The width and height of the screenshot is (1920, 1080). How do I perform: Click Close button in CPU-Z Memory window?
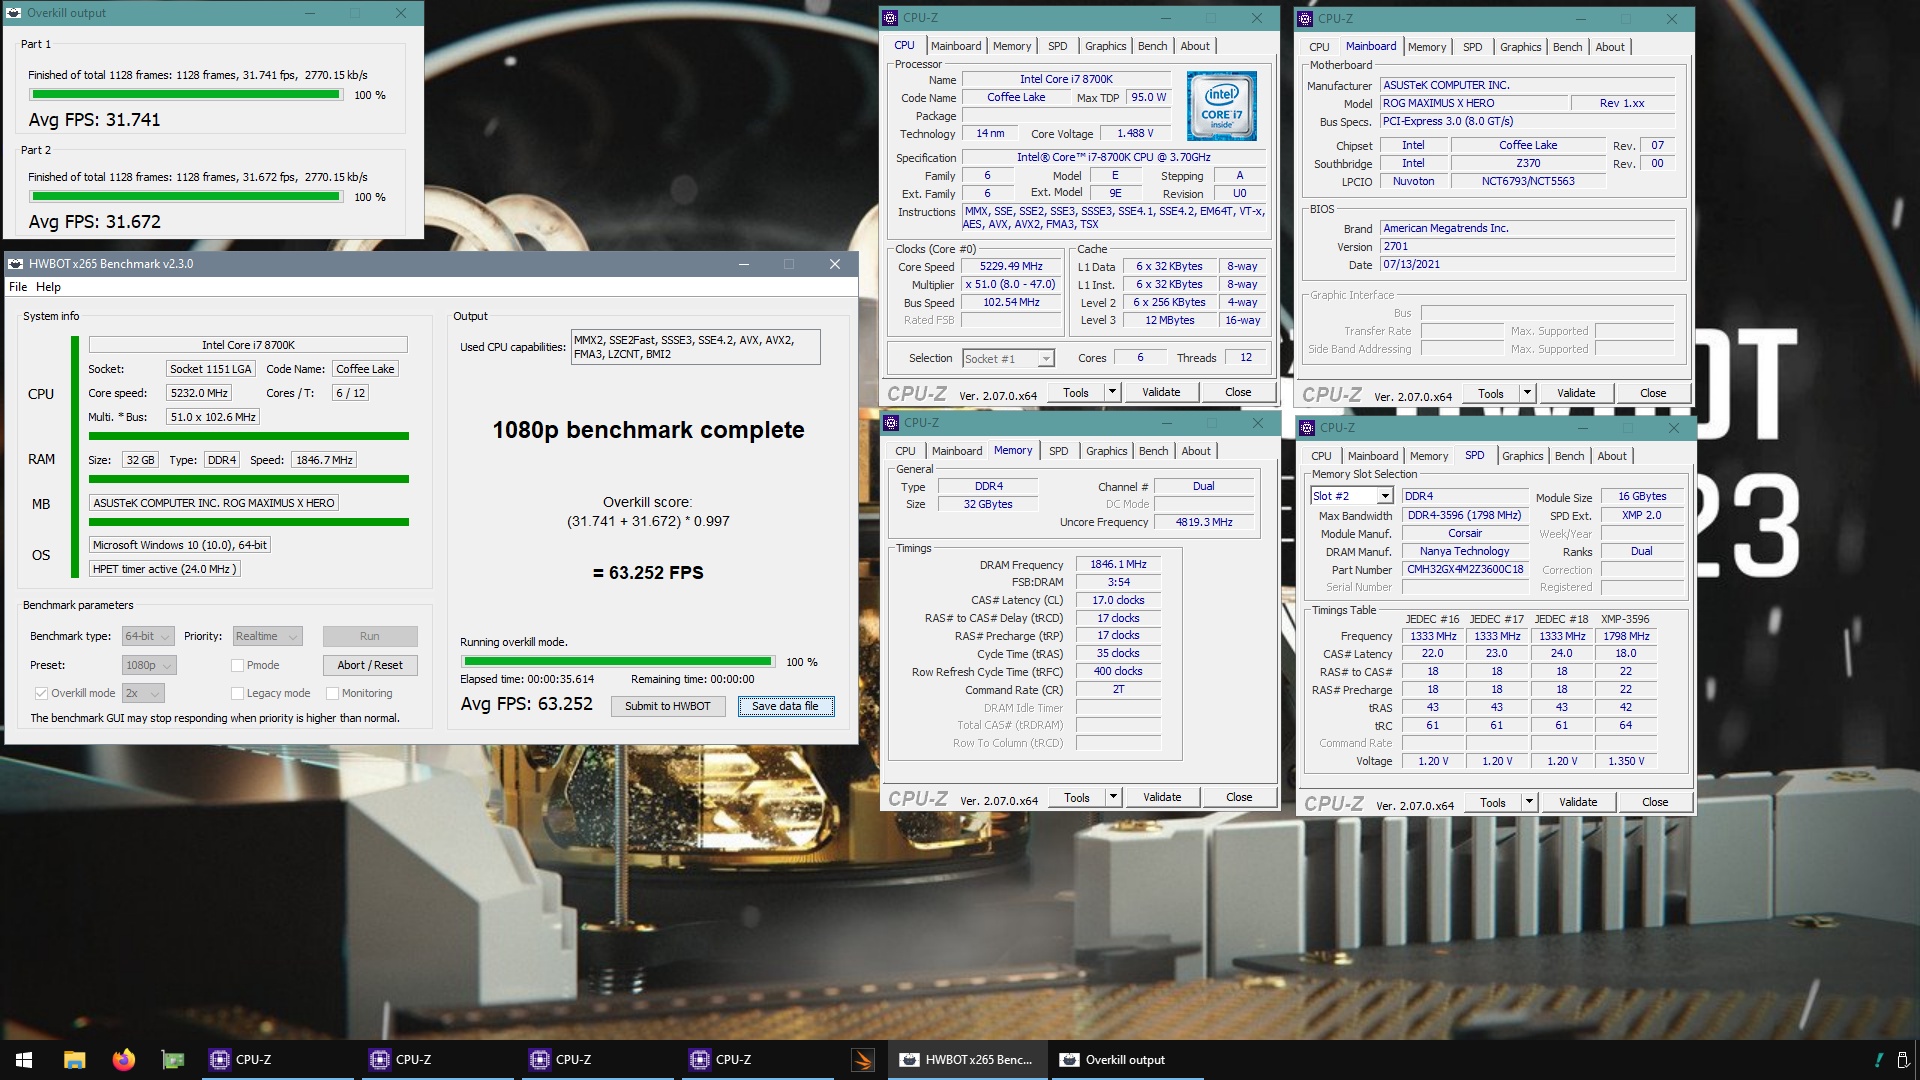click(x=1239, y=797)
